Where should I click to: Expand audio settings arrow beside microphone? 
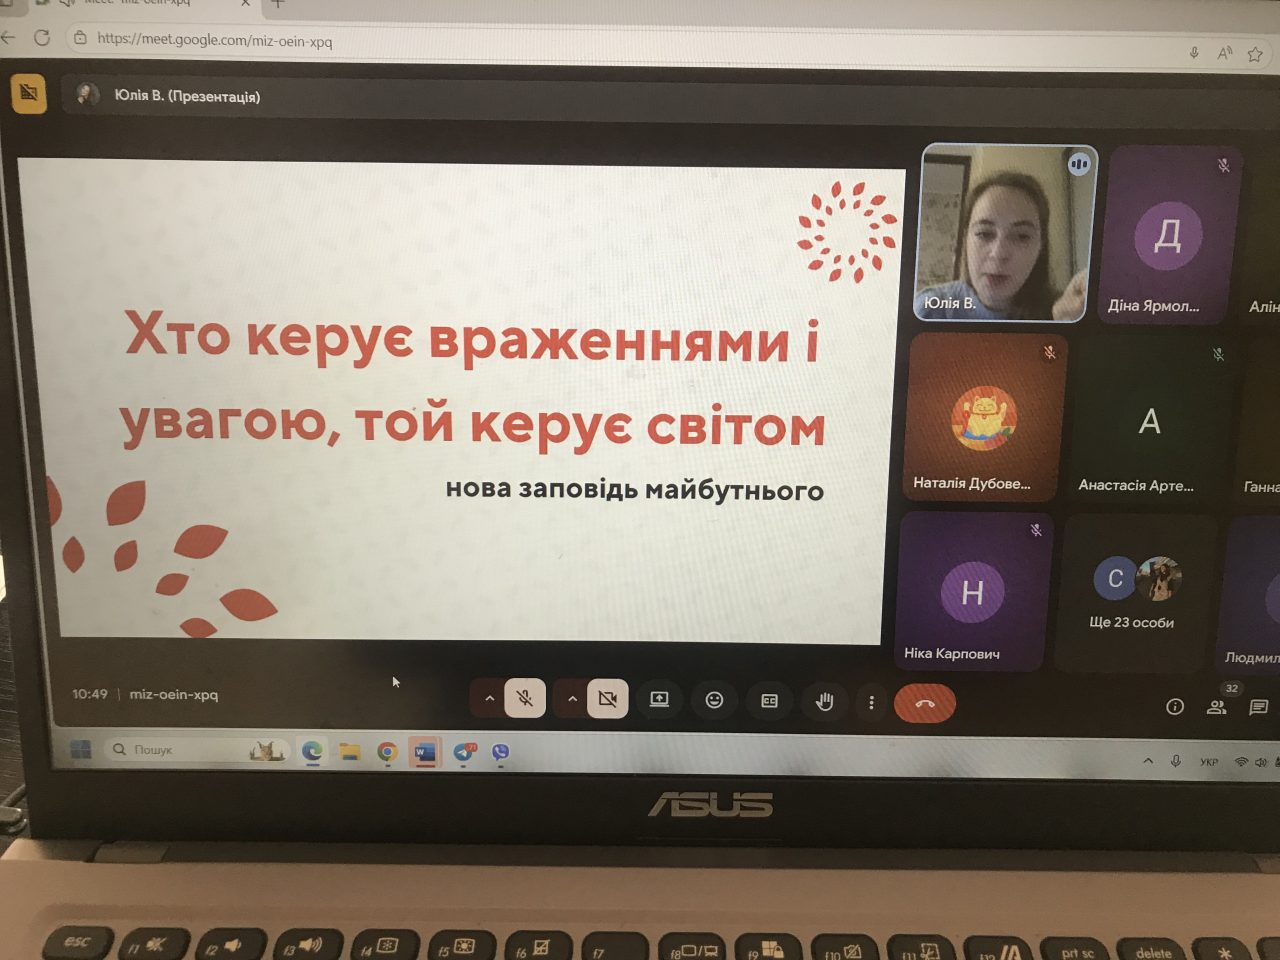point(489,698)
